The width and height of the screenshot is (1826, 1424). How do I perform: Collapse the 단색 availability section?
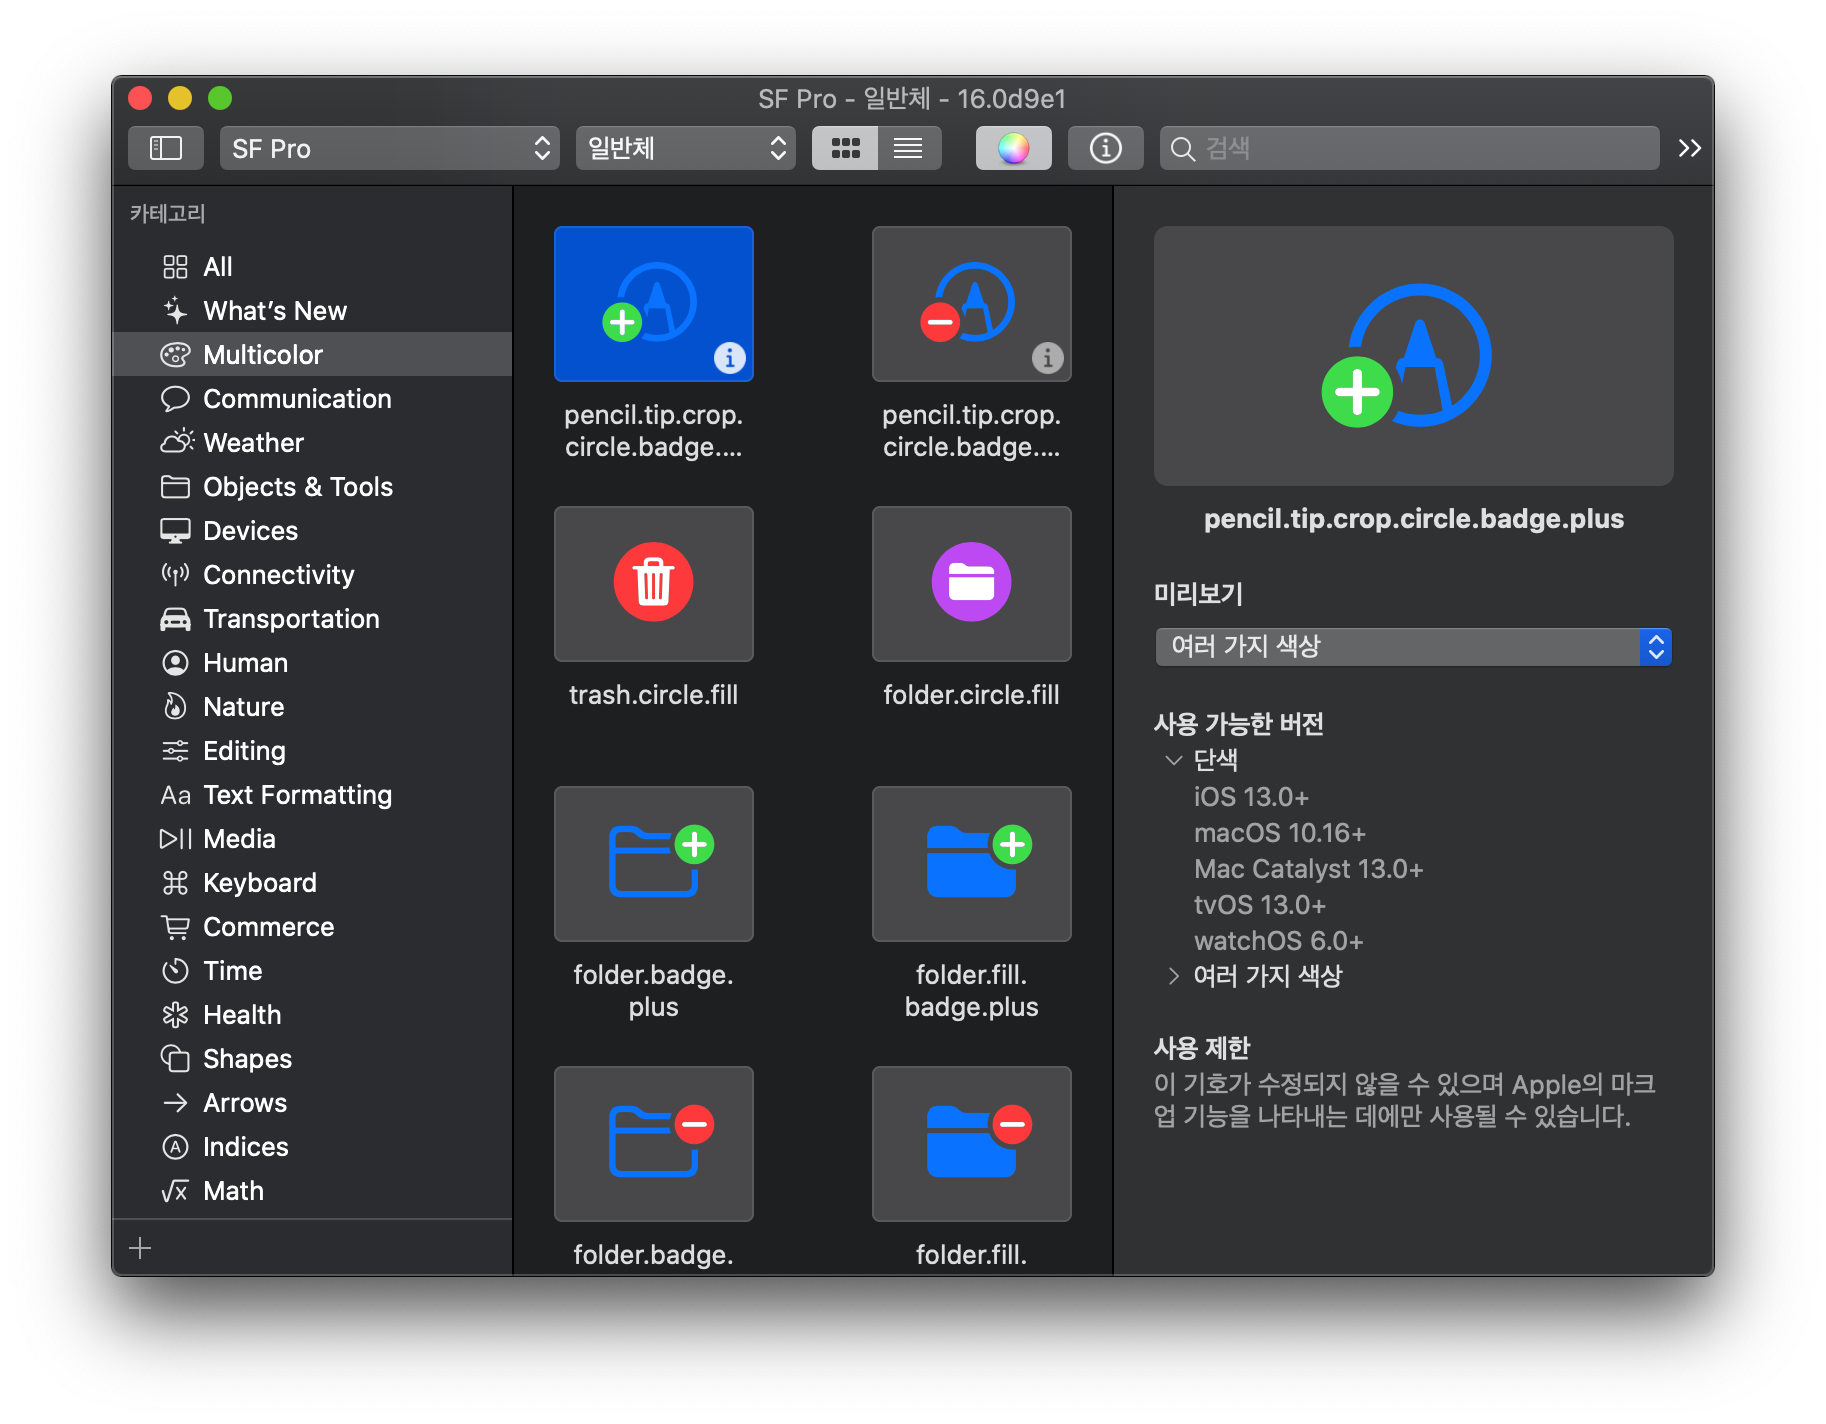[1174, 760]
